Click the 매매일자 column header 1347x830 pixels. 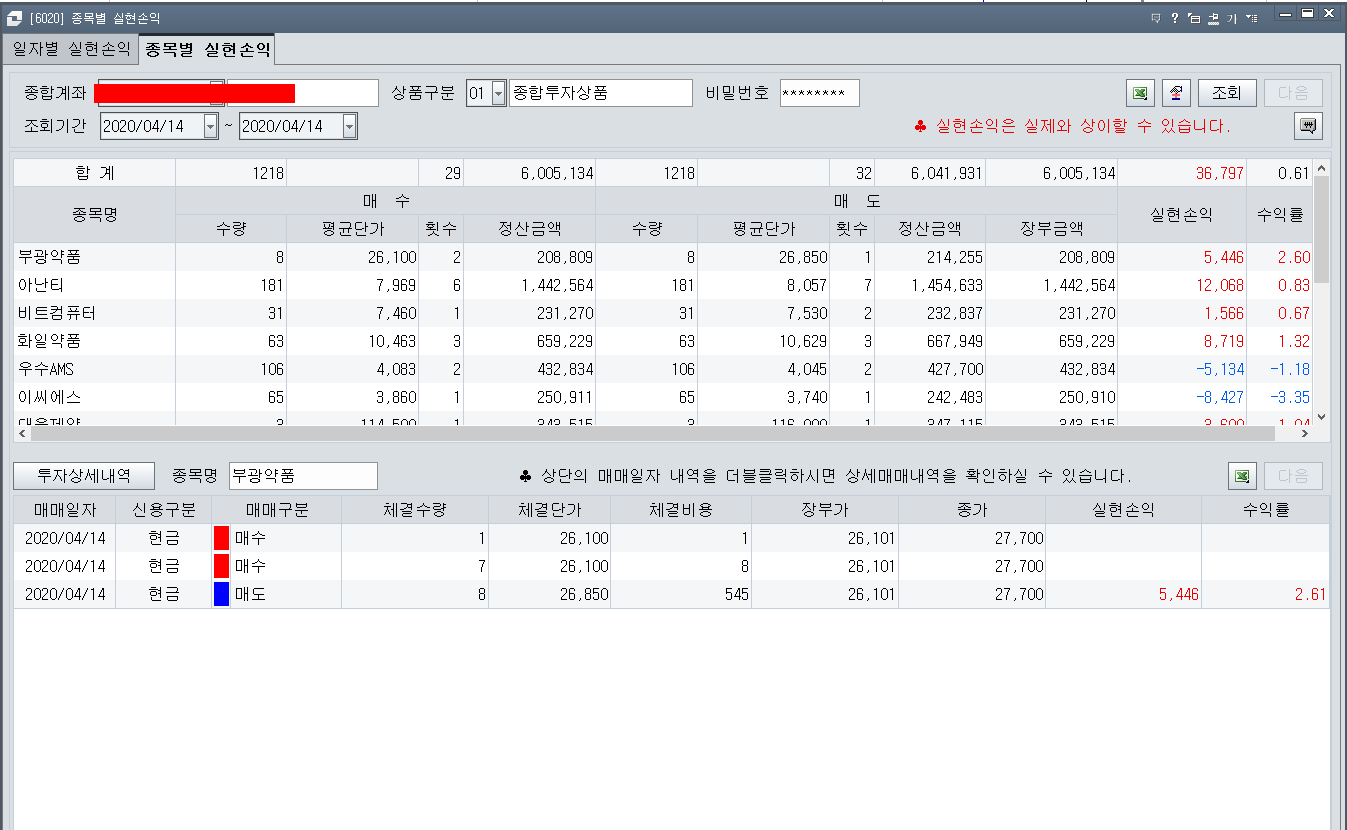65,510
